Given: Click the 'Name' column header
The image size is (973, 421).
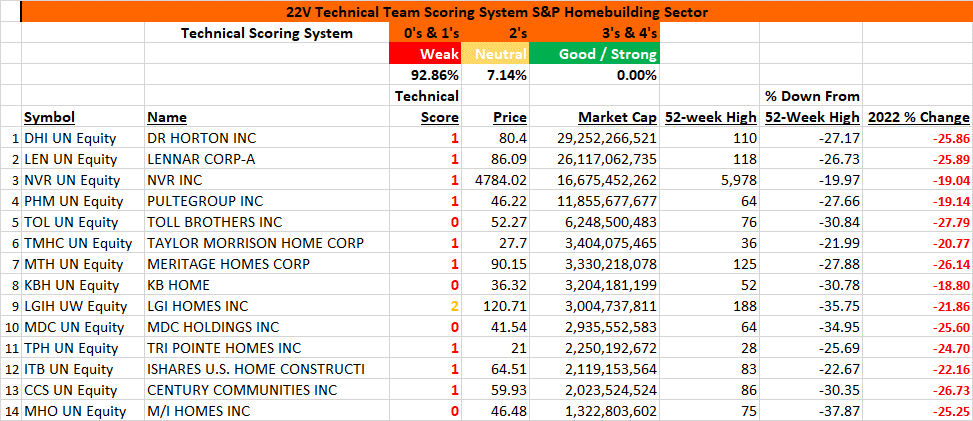Looking at the screenshot, I should pyautogui.click(x=267, y=117).
